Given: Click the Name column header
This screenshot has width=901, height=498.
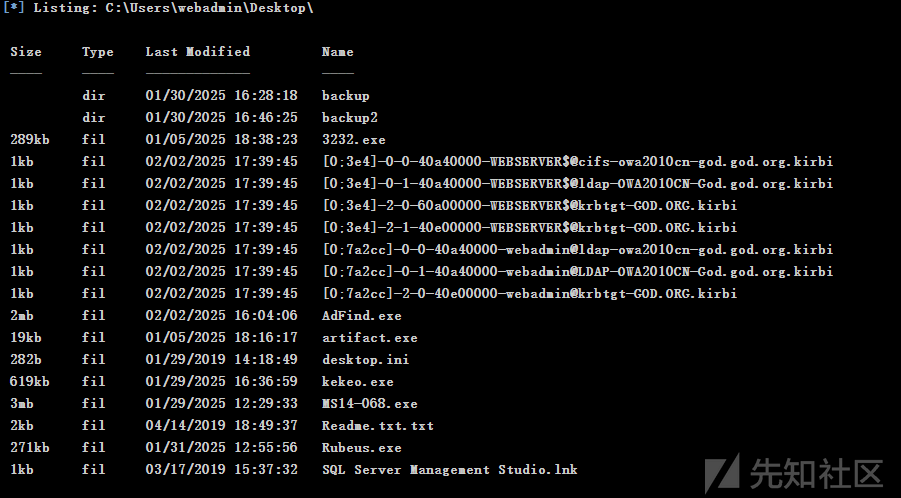Looking at the screenshot, I should pyautogui.click(x=337, y=52).
